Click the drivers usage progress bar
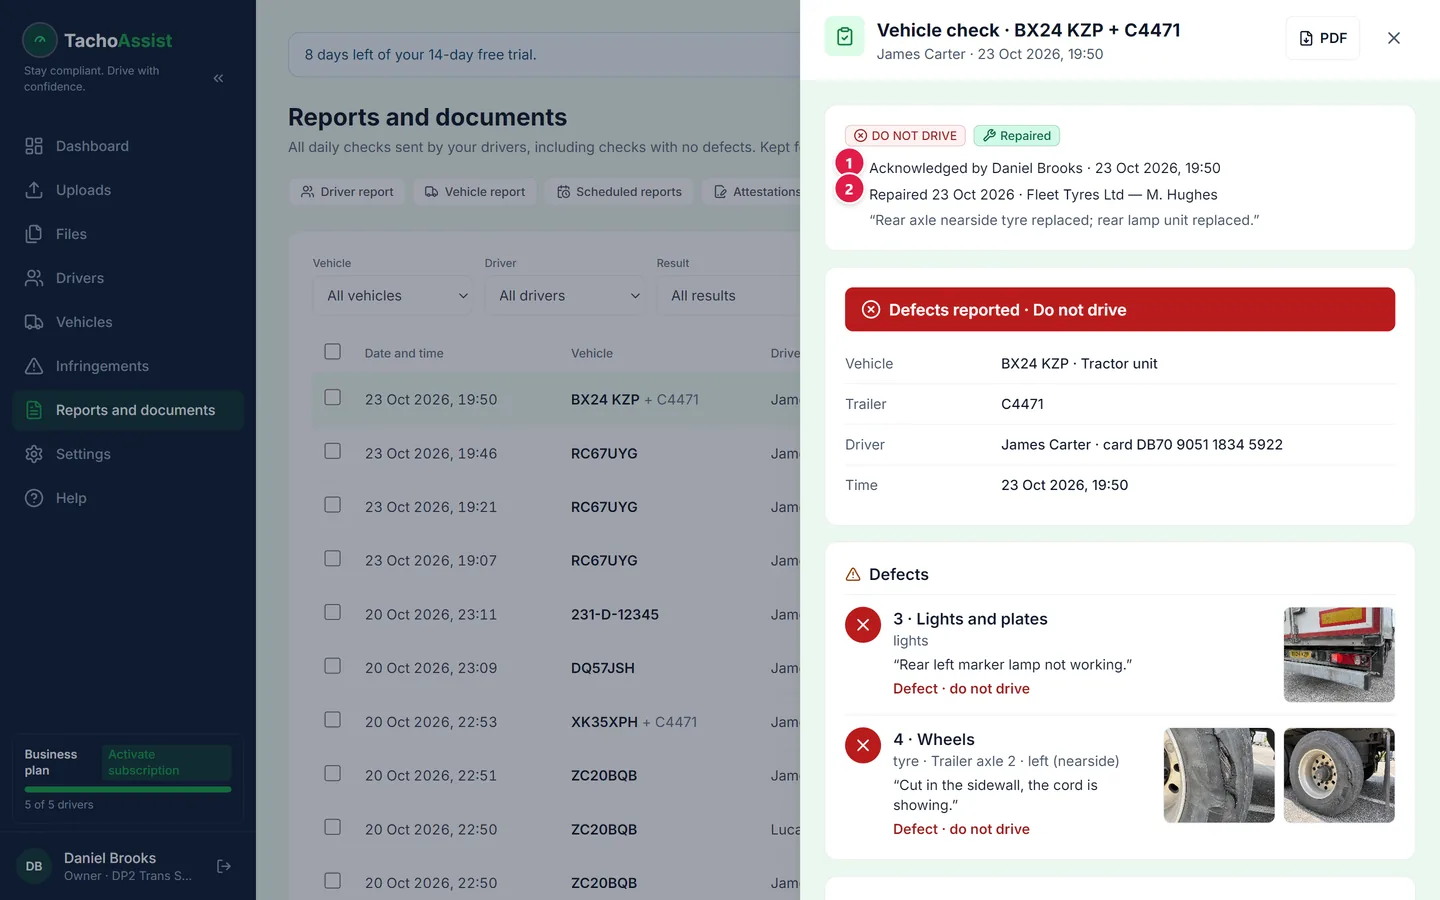Image resolution: width=1440 pixels, height=900 pixels. coord(128,790)
